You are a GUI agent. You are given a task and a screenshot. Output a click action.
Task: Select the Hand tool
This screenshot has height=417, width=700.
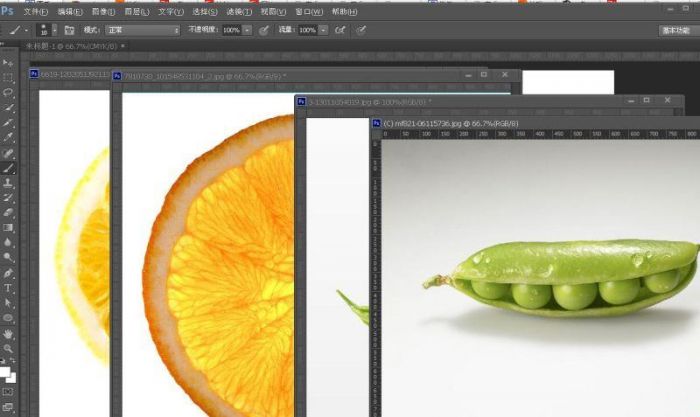click(9, 333)
